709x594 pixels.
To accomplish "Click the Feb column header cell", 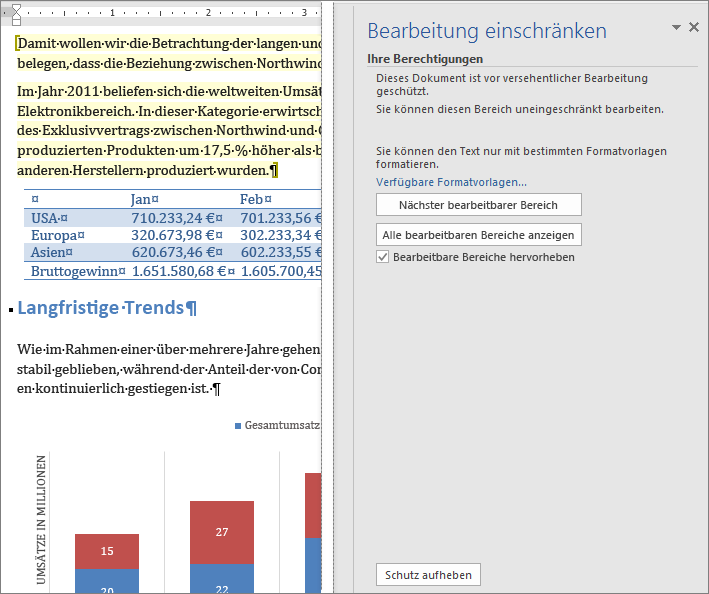I will tap(256, 199).
